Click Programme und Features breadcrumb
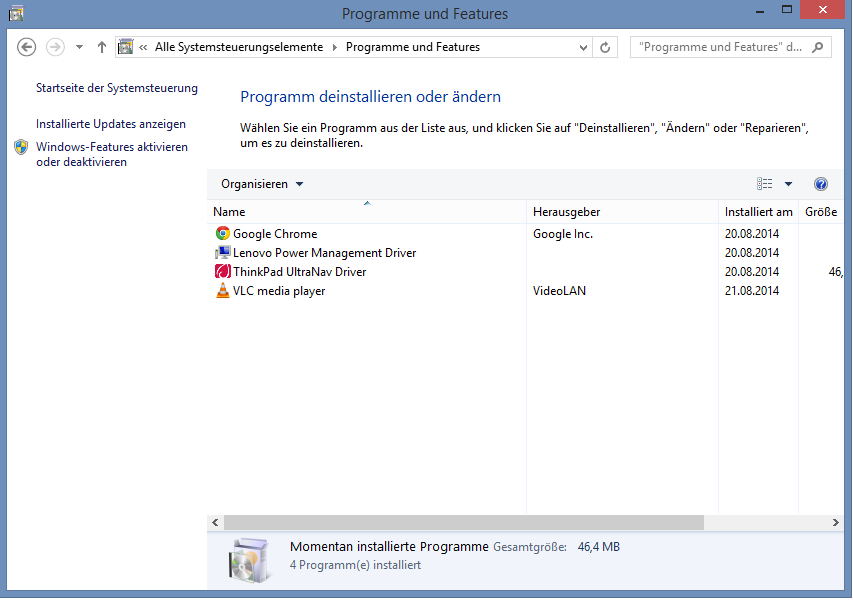 (x=413, y=47)
